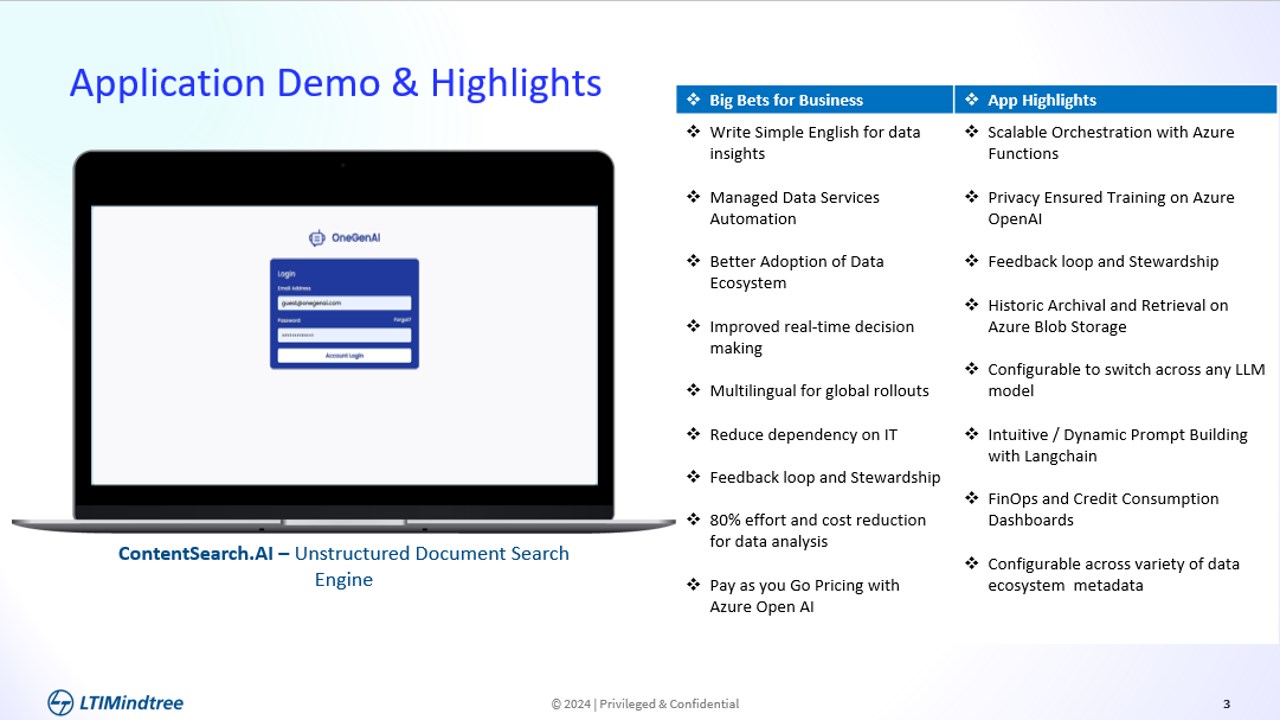Click "Historic Archival and Retrieval" bullet
The image size is (1280, 720).
point(1108,316)
